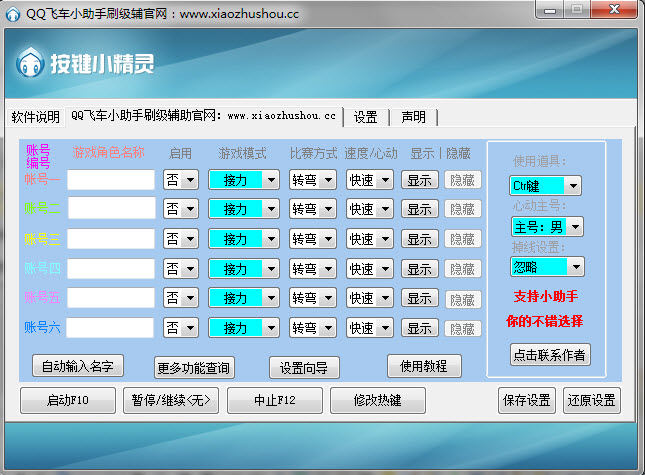
Task: Click the 启动F10 start button
Action: [x=68, y=400]
